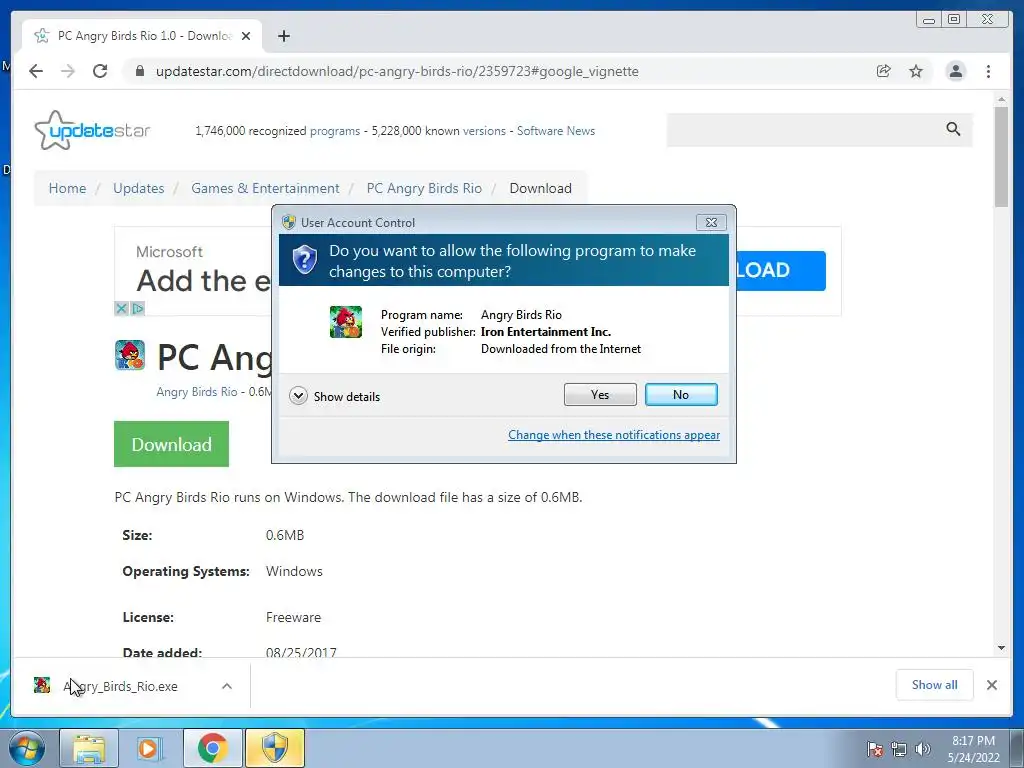Open the Chrome profile avatar icon
Viewport: 1024px width, 768px height.
955,71
